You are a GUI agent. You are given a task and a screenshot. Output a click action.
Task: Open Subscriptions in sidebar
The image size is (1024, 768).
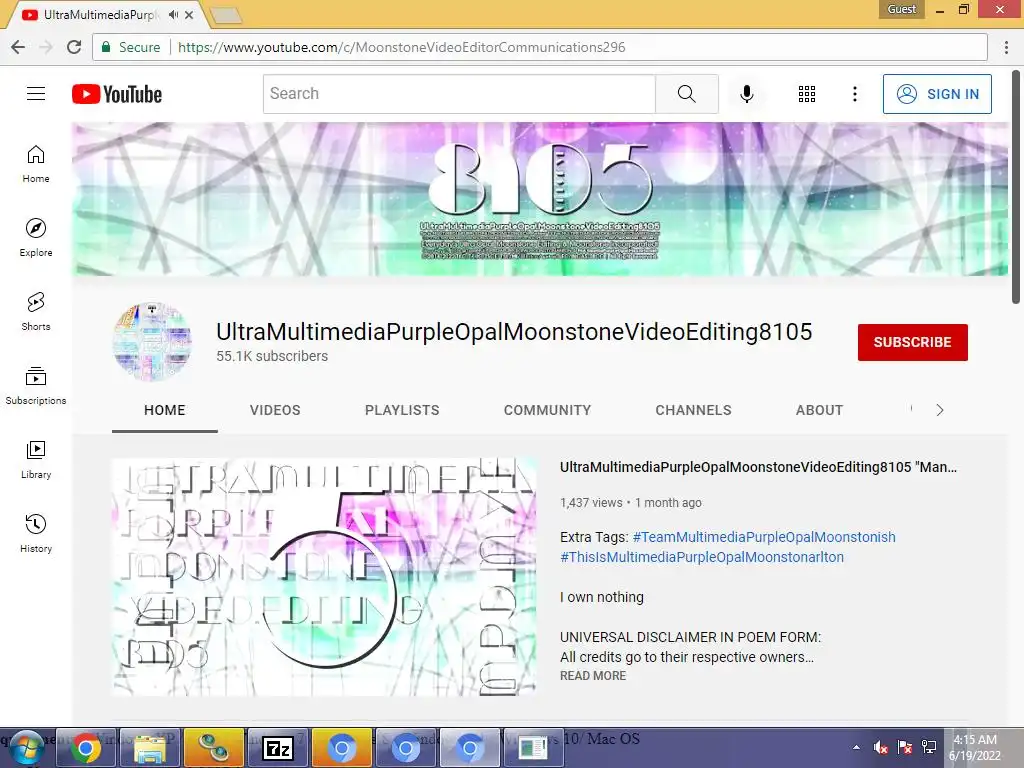pos(36,385)
